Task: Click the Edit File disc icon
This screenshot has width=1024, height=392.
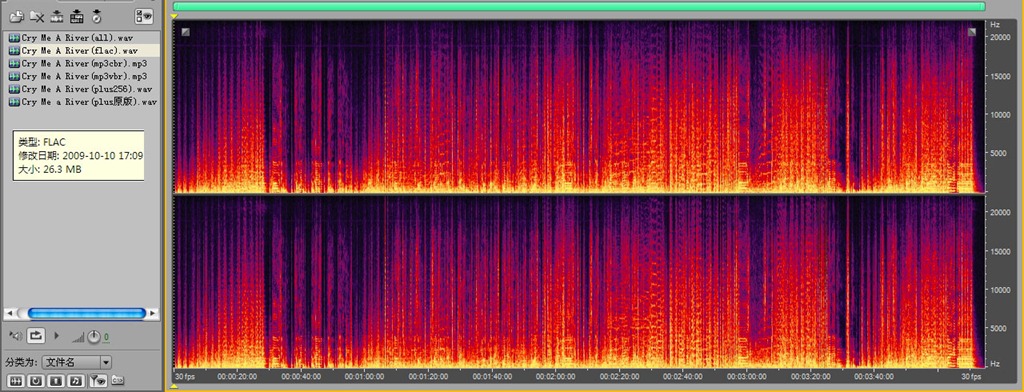Action: click(97, 16)
